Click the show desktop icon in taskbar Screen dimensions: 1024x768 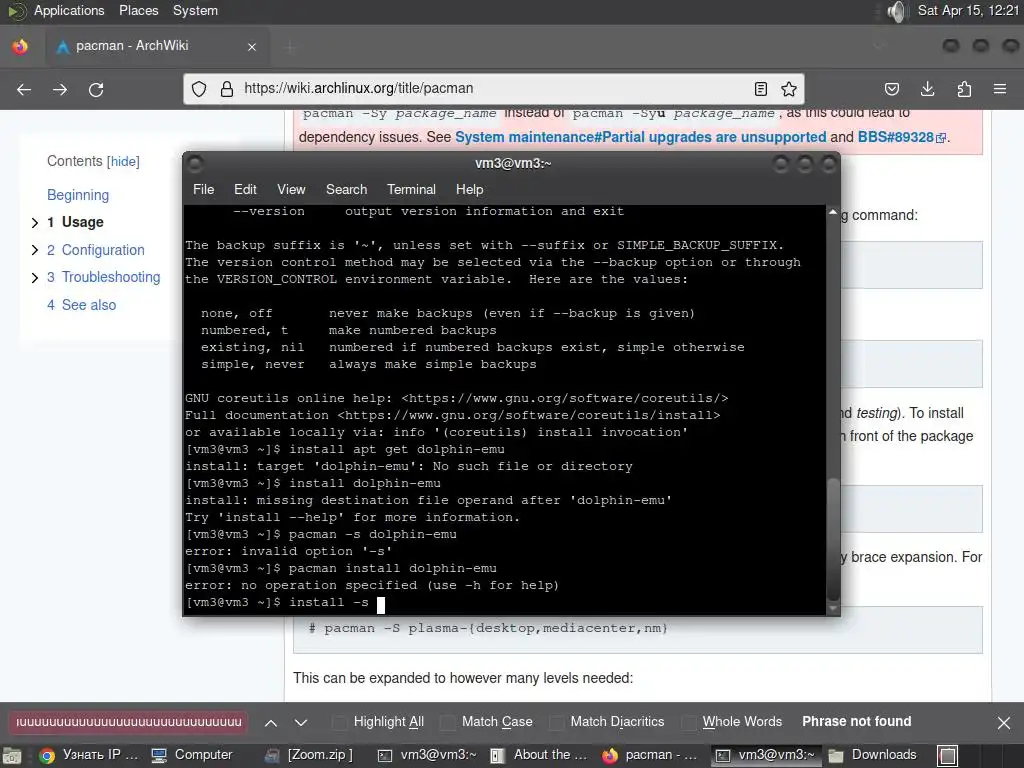click(x=12, y=756)
